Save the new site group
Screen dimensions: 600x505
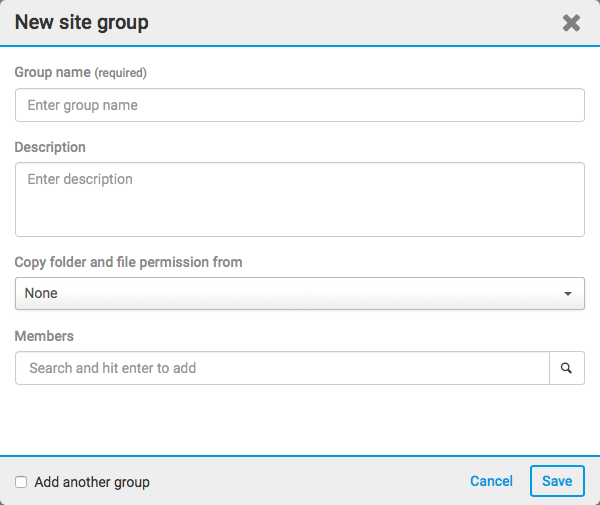pos(557,481)
